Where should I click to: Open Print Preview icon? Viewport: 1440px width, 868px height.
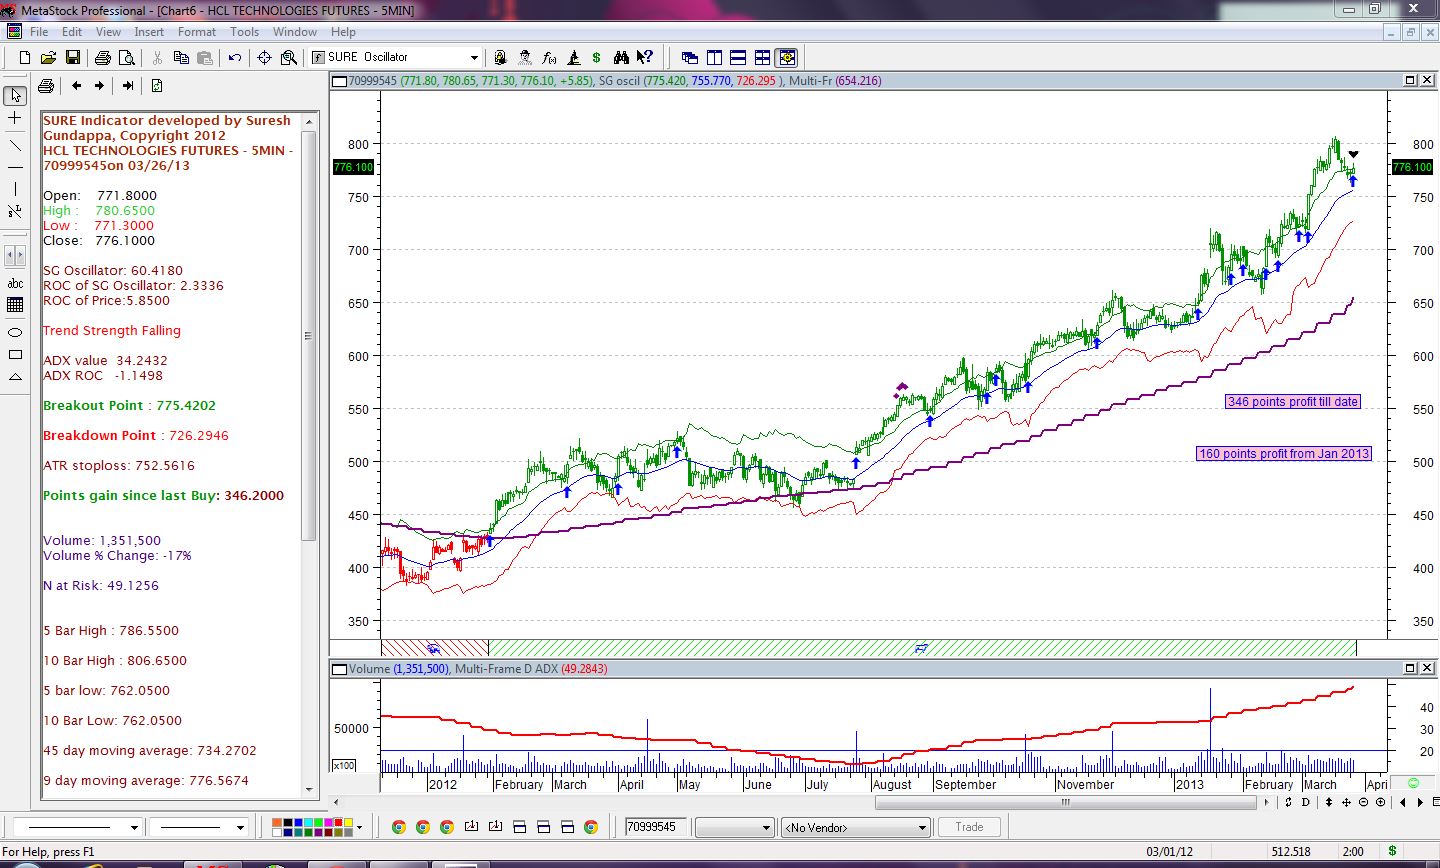[x=126, y=58]
